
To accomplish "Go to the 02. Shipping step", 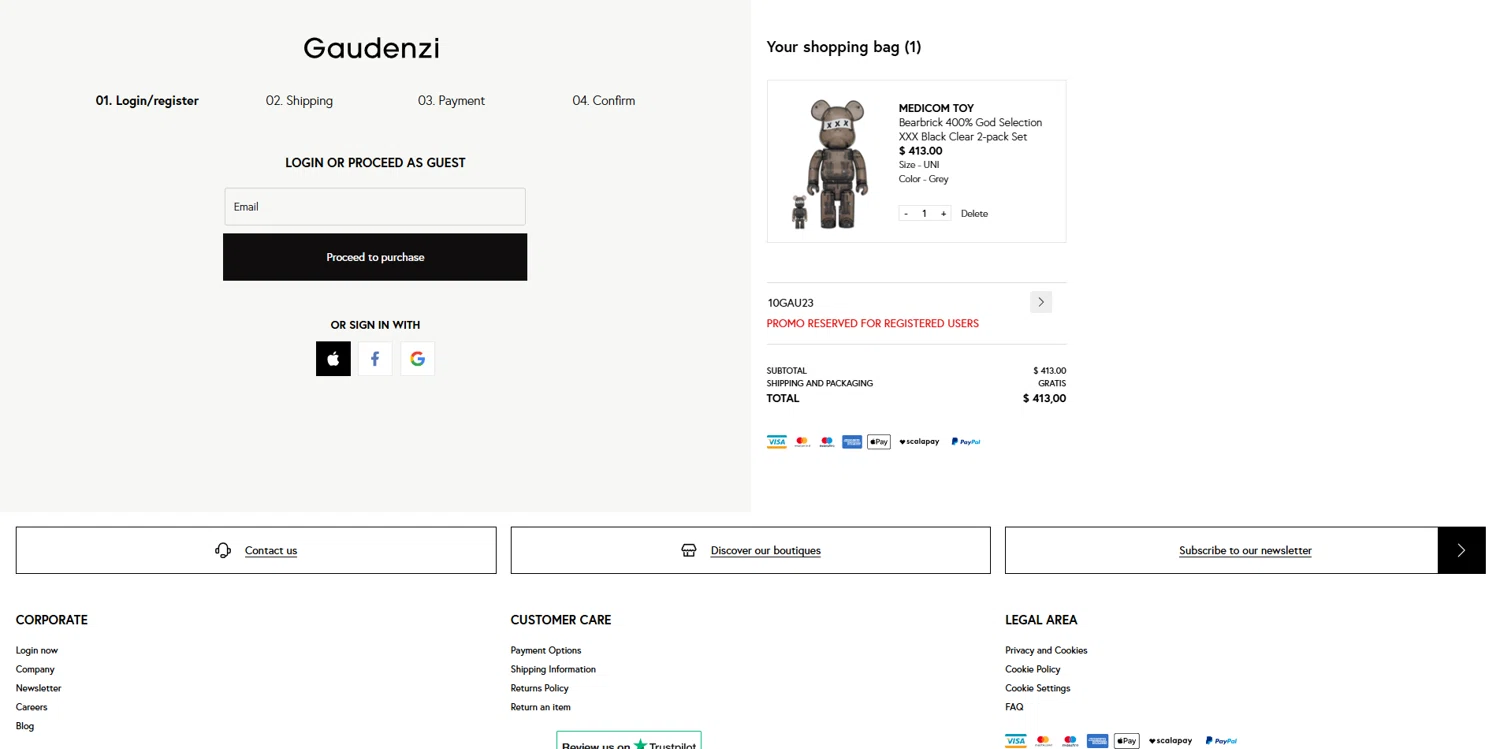I will point(299,100).
